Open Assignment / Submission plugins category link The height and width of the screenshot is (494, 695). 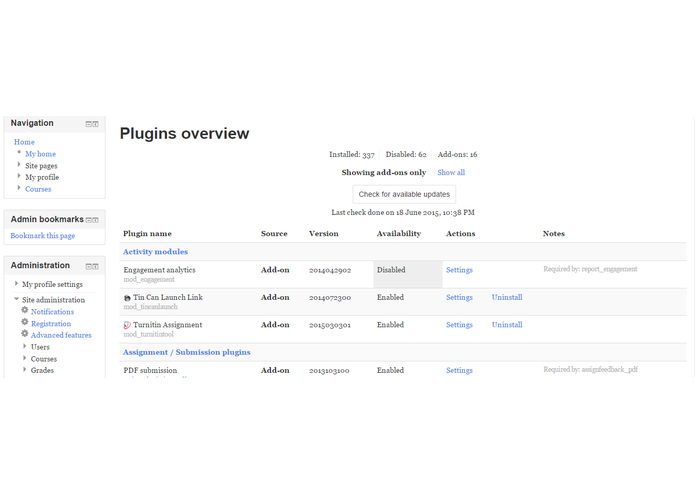(187, 352)
